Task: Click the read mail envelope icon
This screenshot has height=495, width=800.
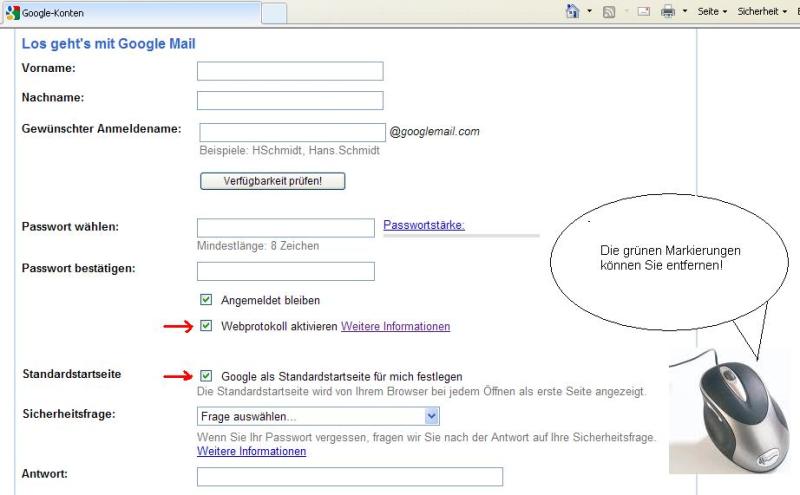Action: point(644,12)
